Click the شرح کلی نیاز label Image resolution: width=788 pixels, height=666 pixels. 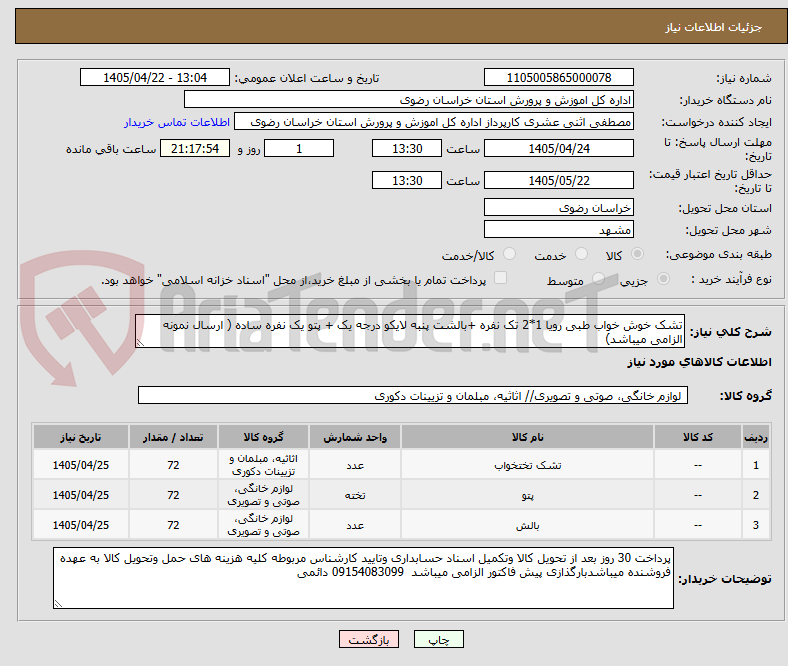click(x=731, y=332)
